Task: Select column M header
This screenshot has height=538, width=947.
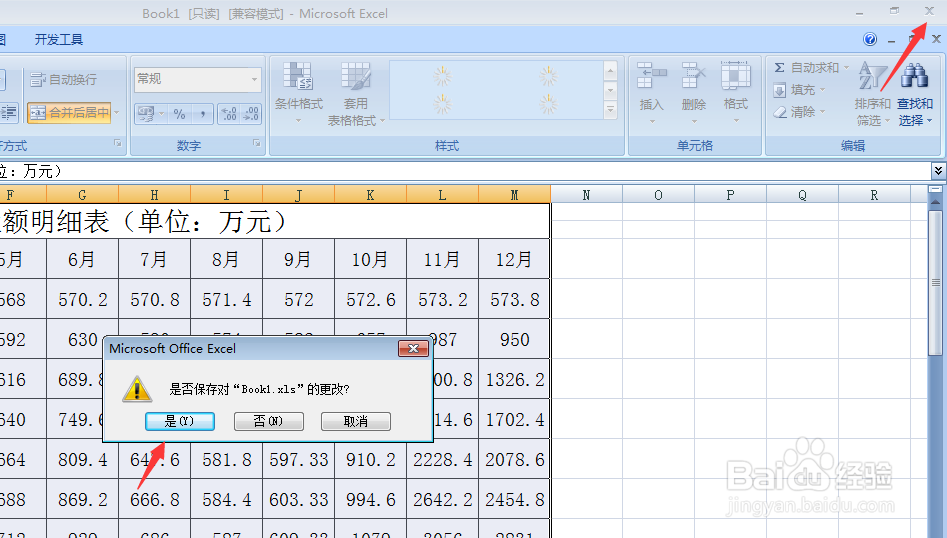Action: pos(514,195)
